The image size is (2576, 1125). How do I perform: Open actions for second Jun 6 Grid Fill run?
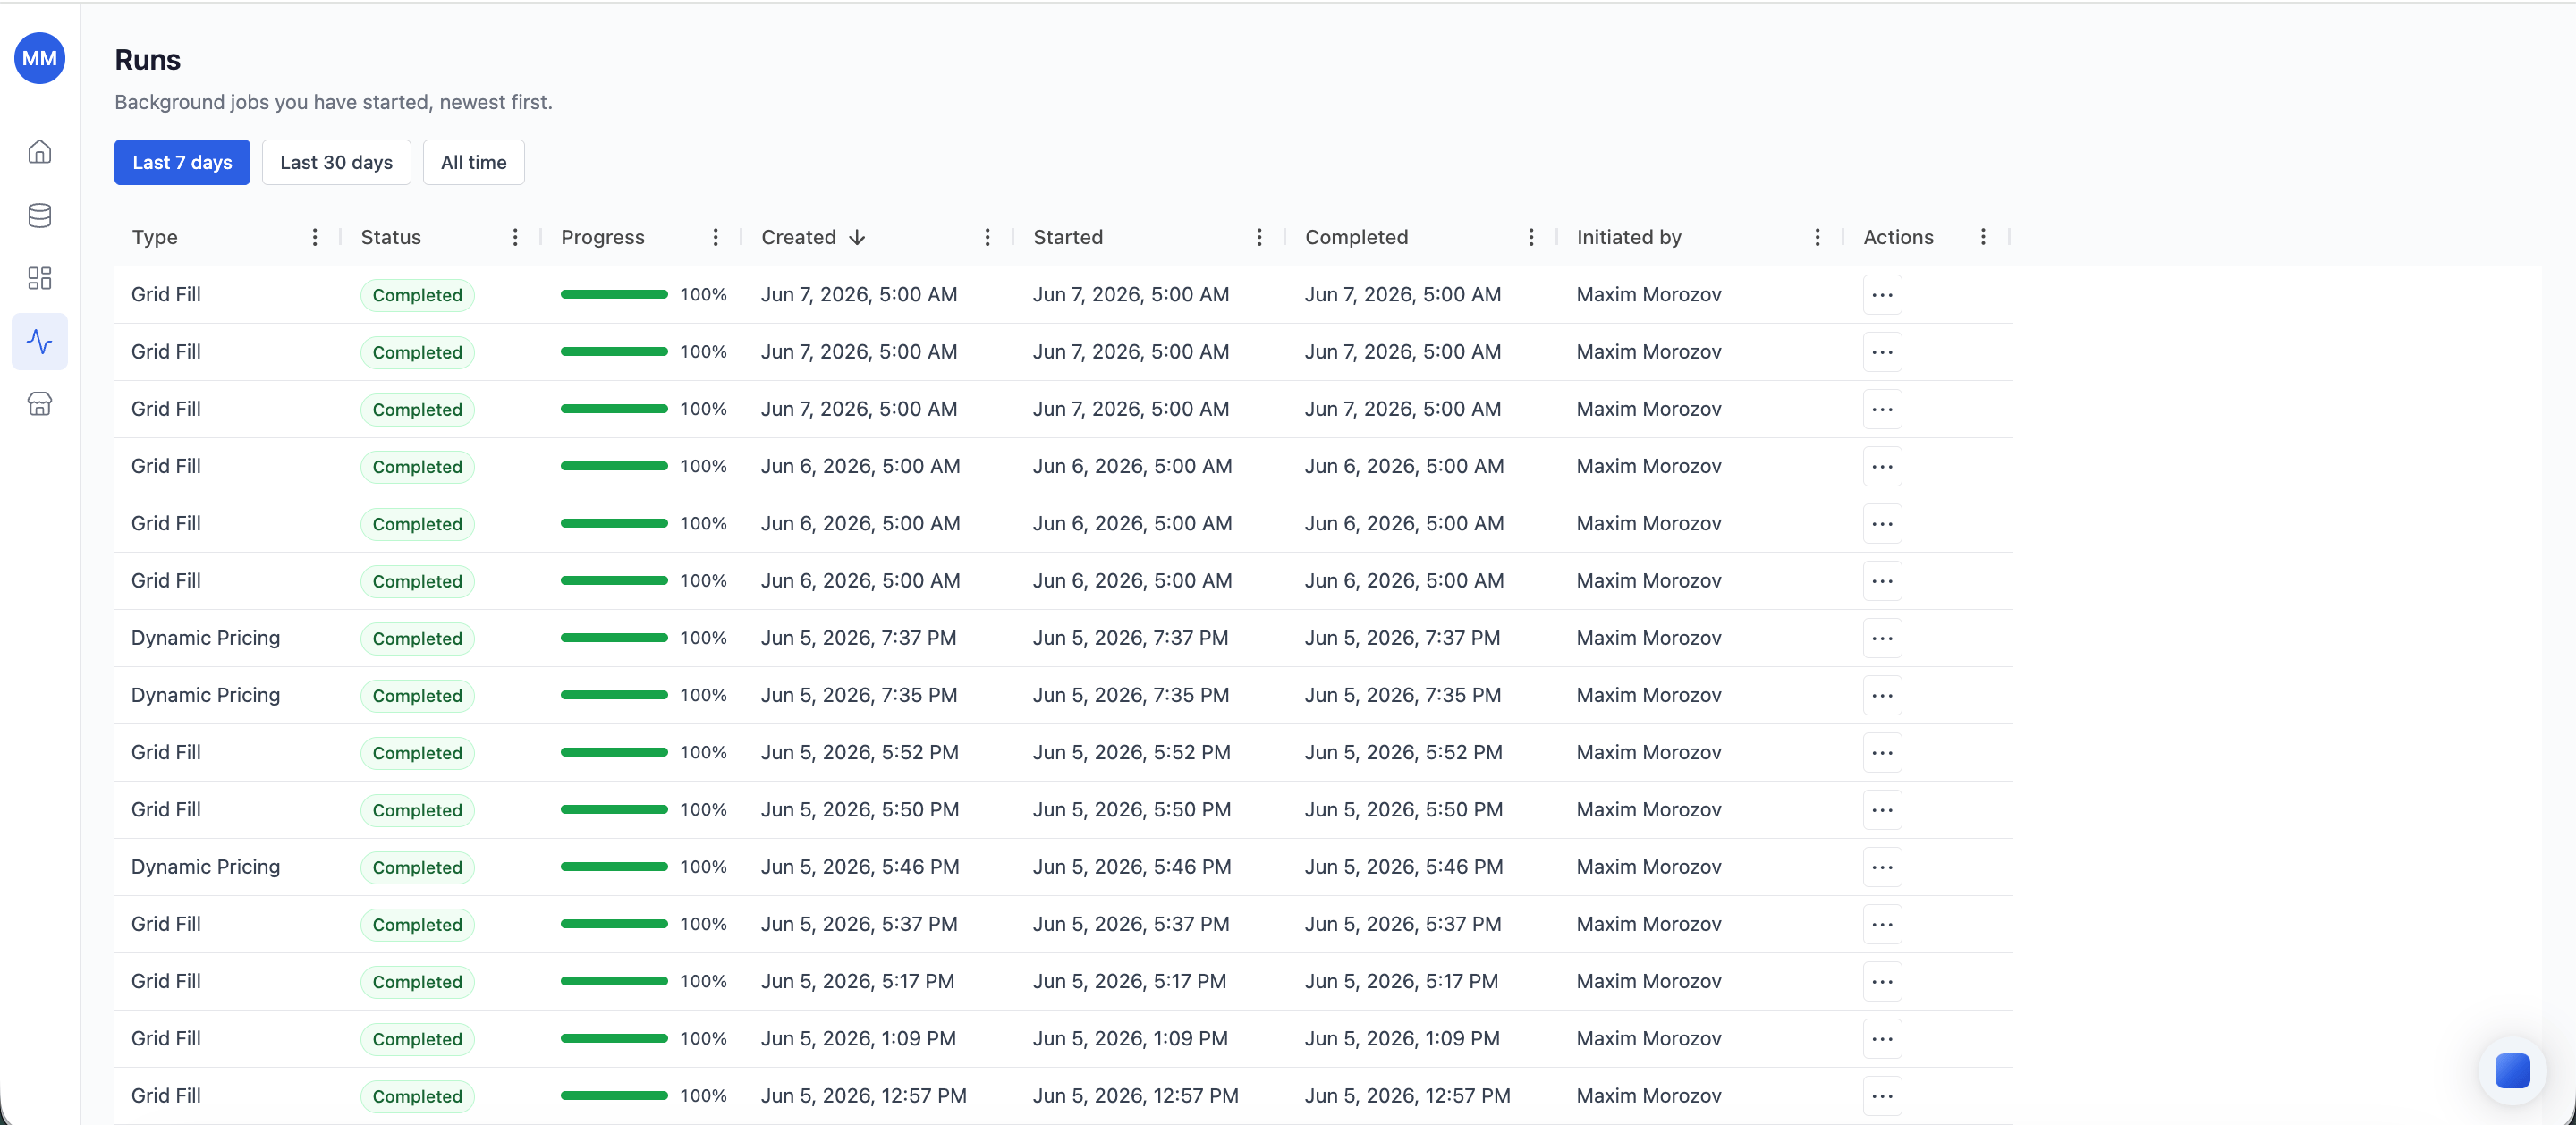point(1882,524)
